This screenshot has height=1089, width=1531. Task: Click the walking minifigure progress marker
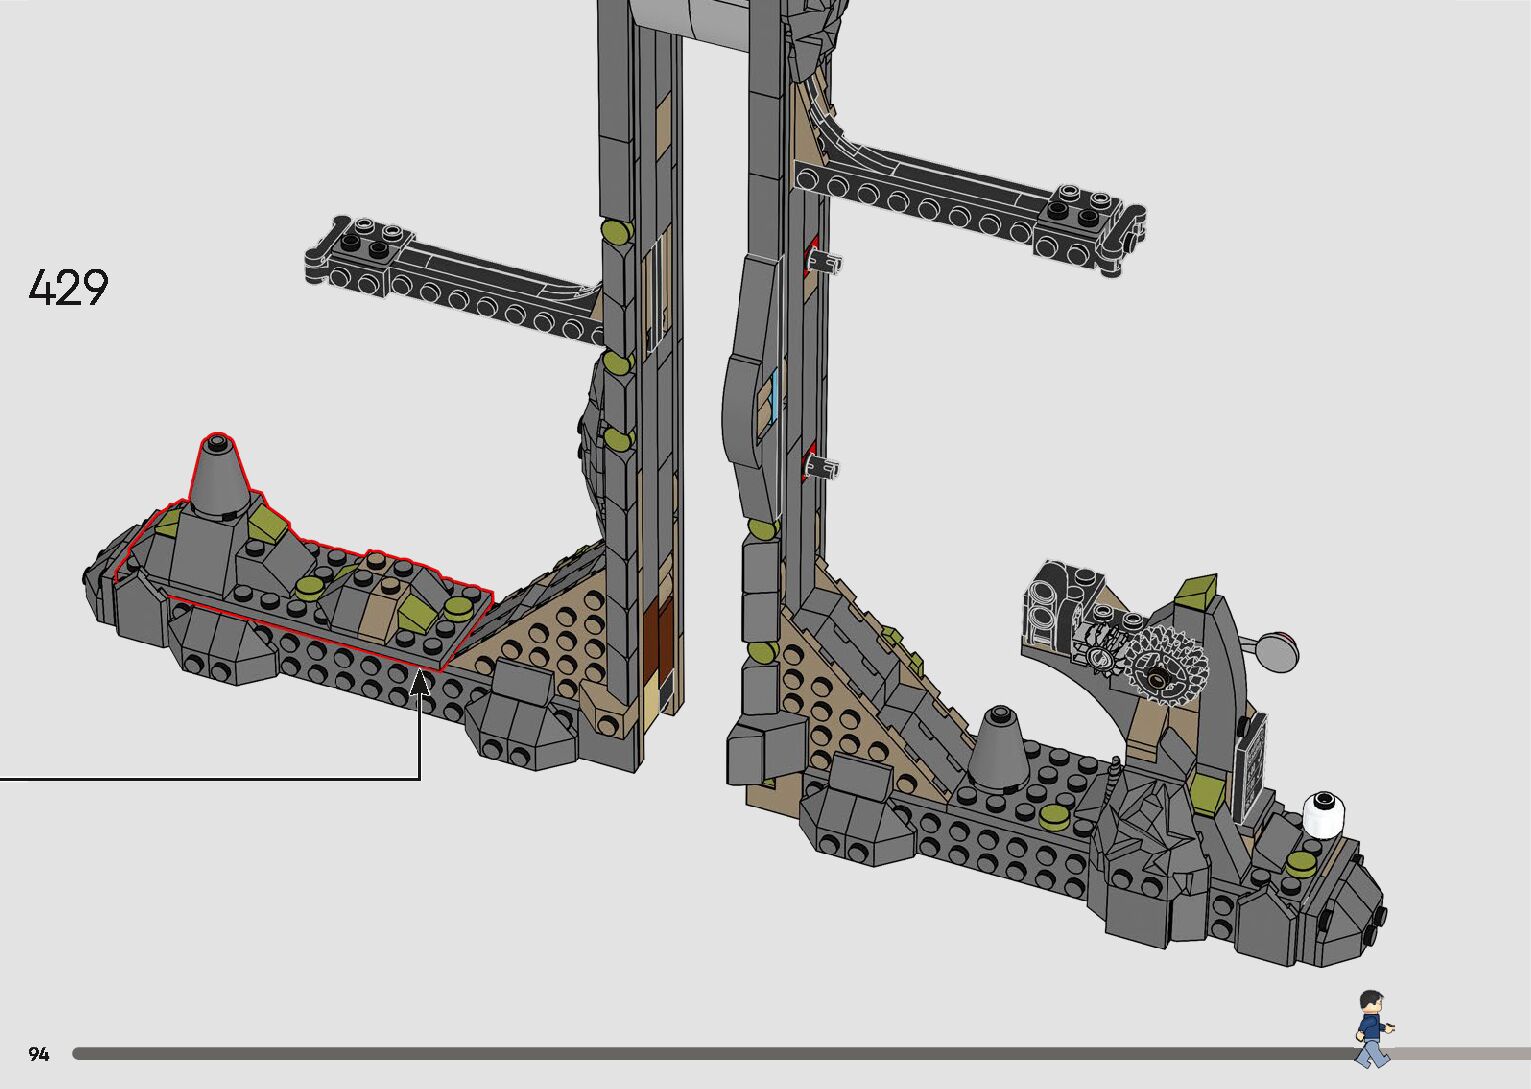click(x=1372, y=1028)
